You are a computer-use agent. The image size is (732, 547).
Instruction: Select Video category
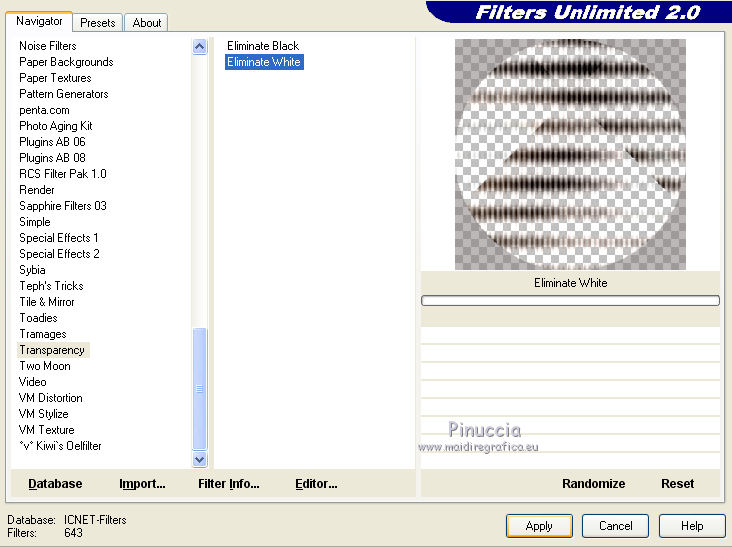point(33,382)
